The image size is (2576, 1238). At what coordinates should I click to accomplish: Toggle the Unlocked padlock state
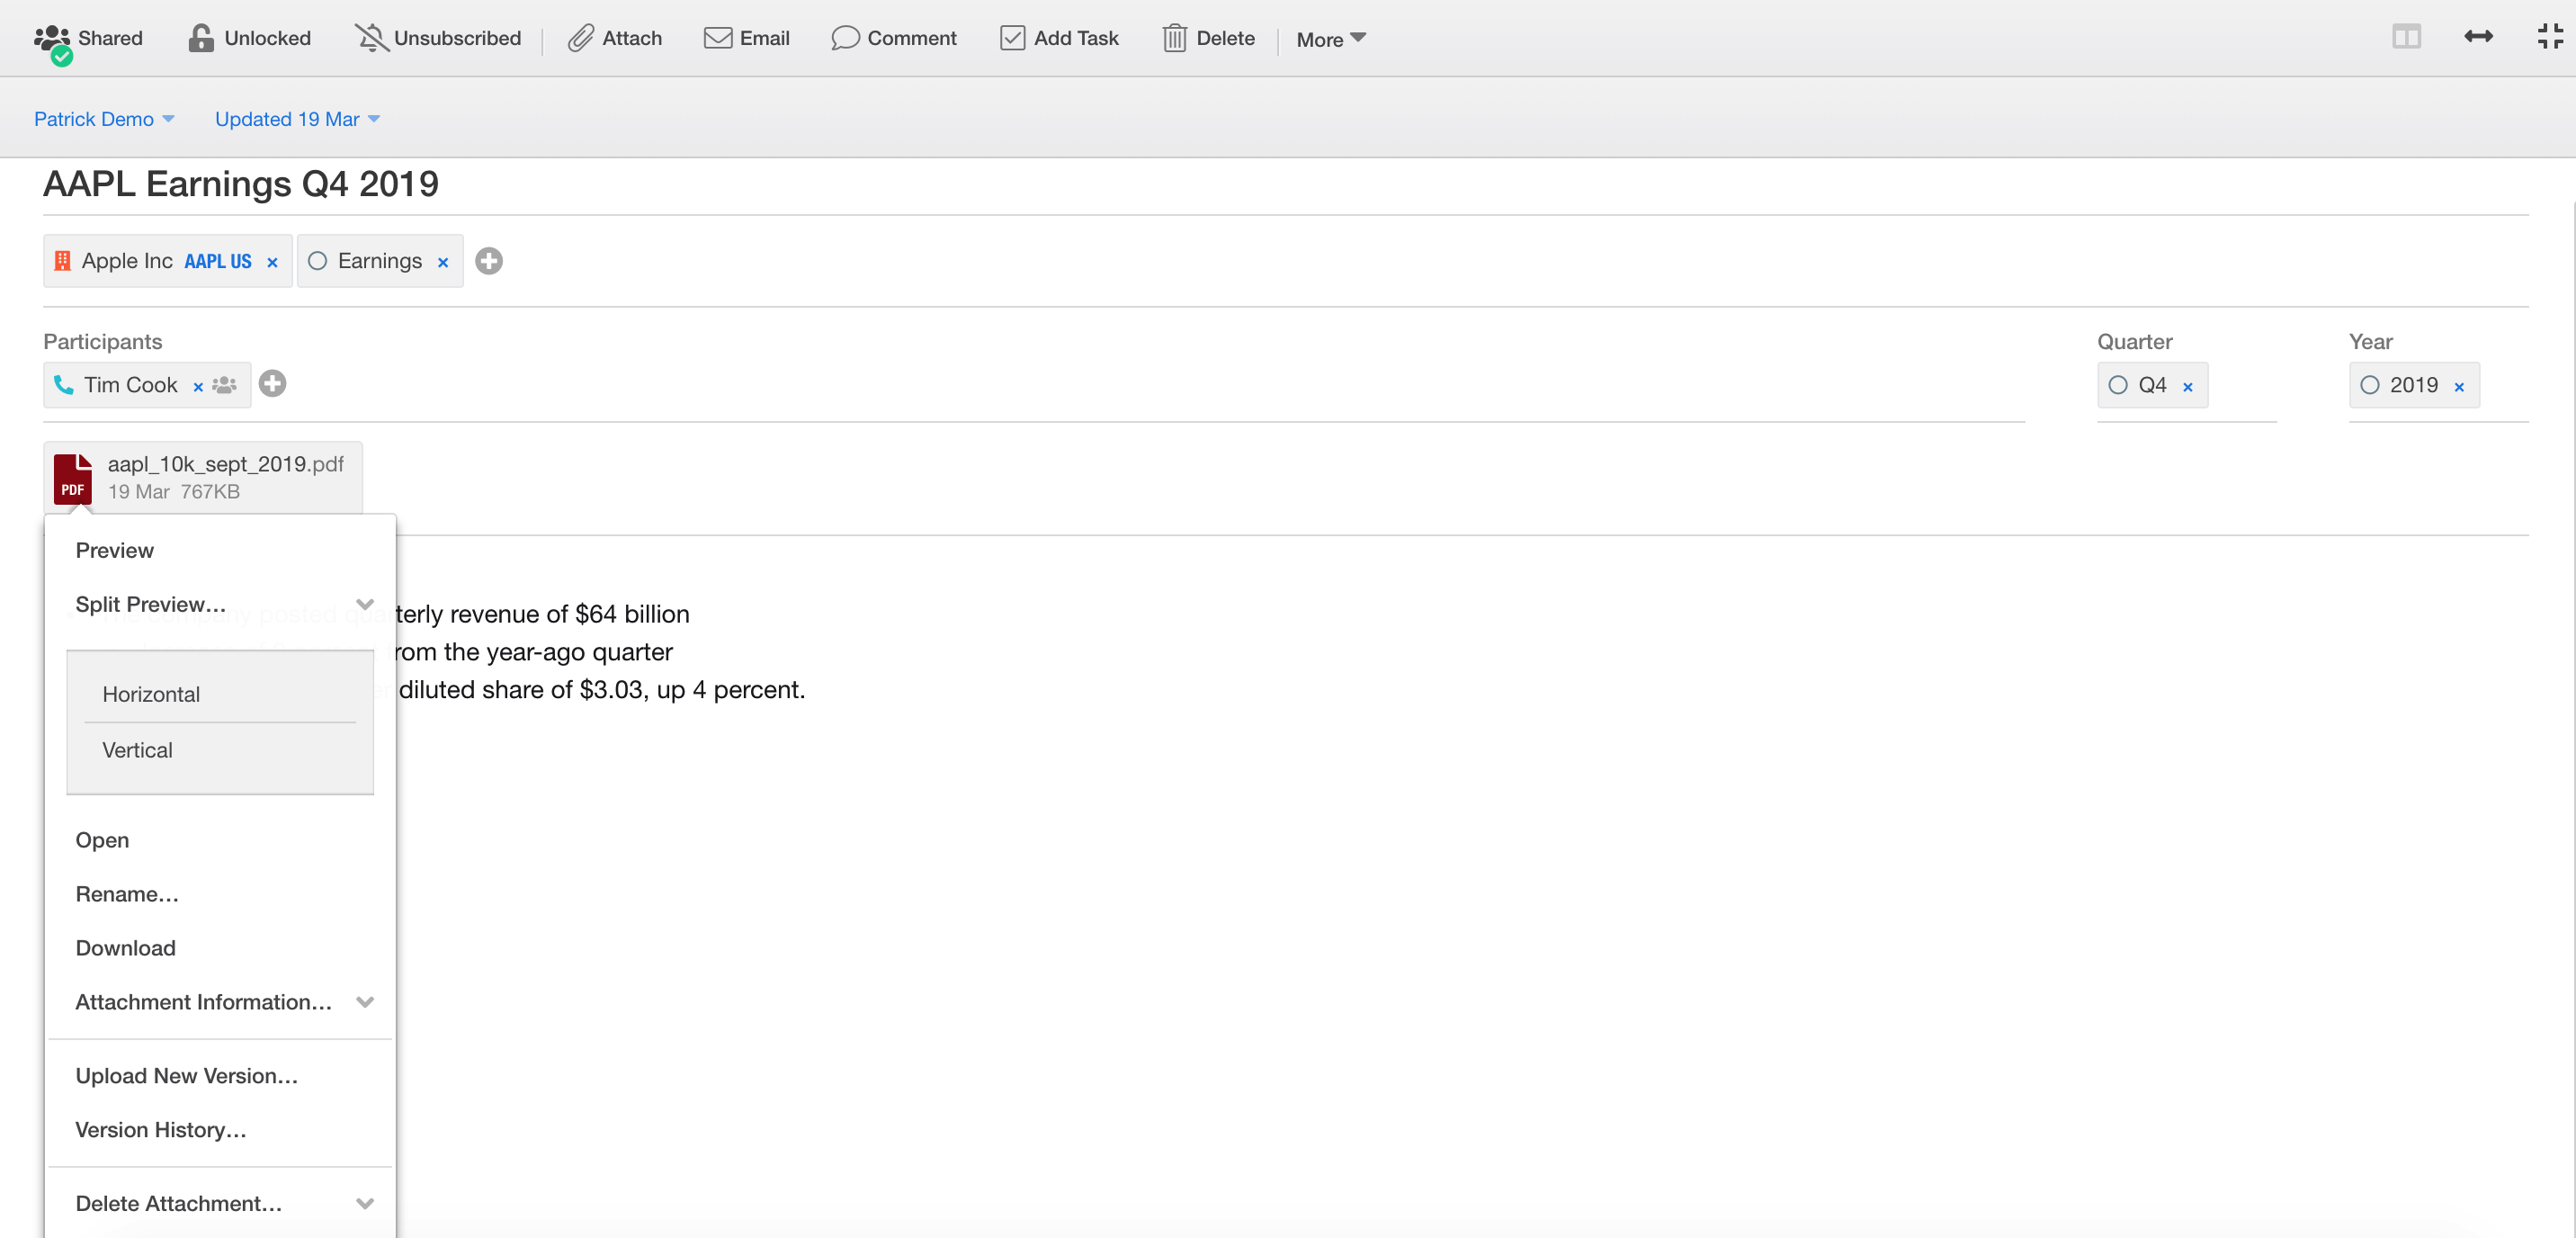(x=201, y=38)
